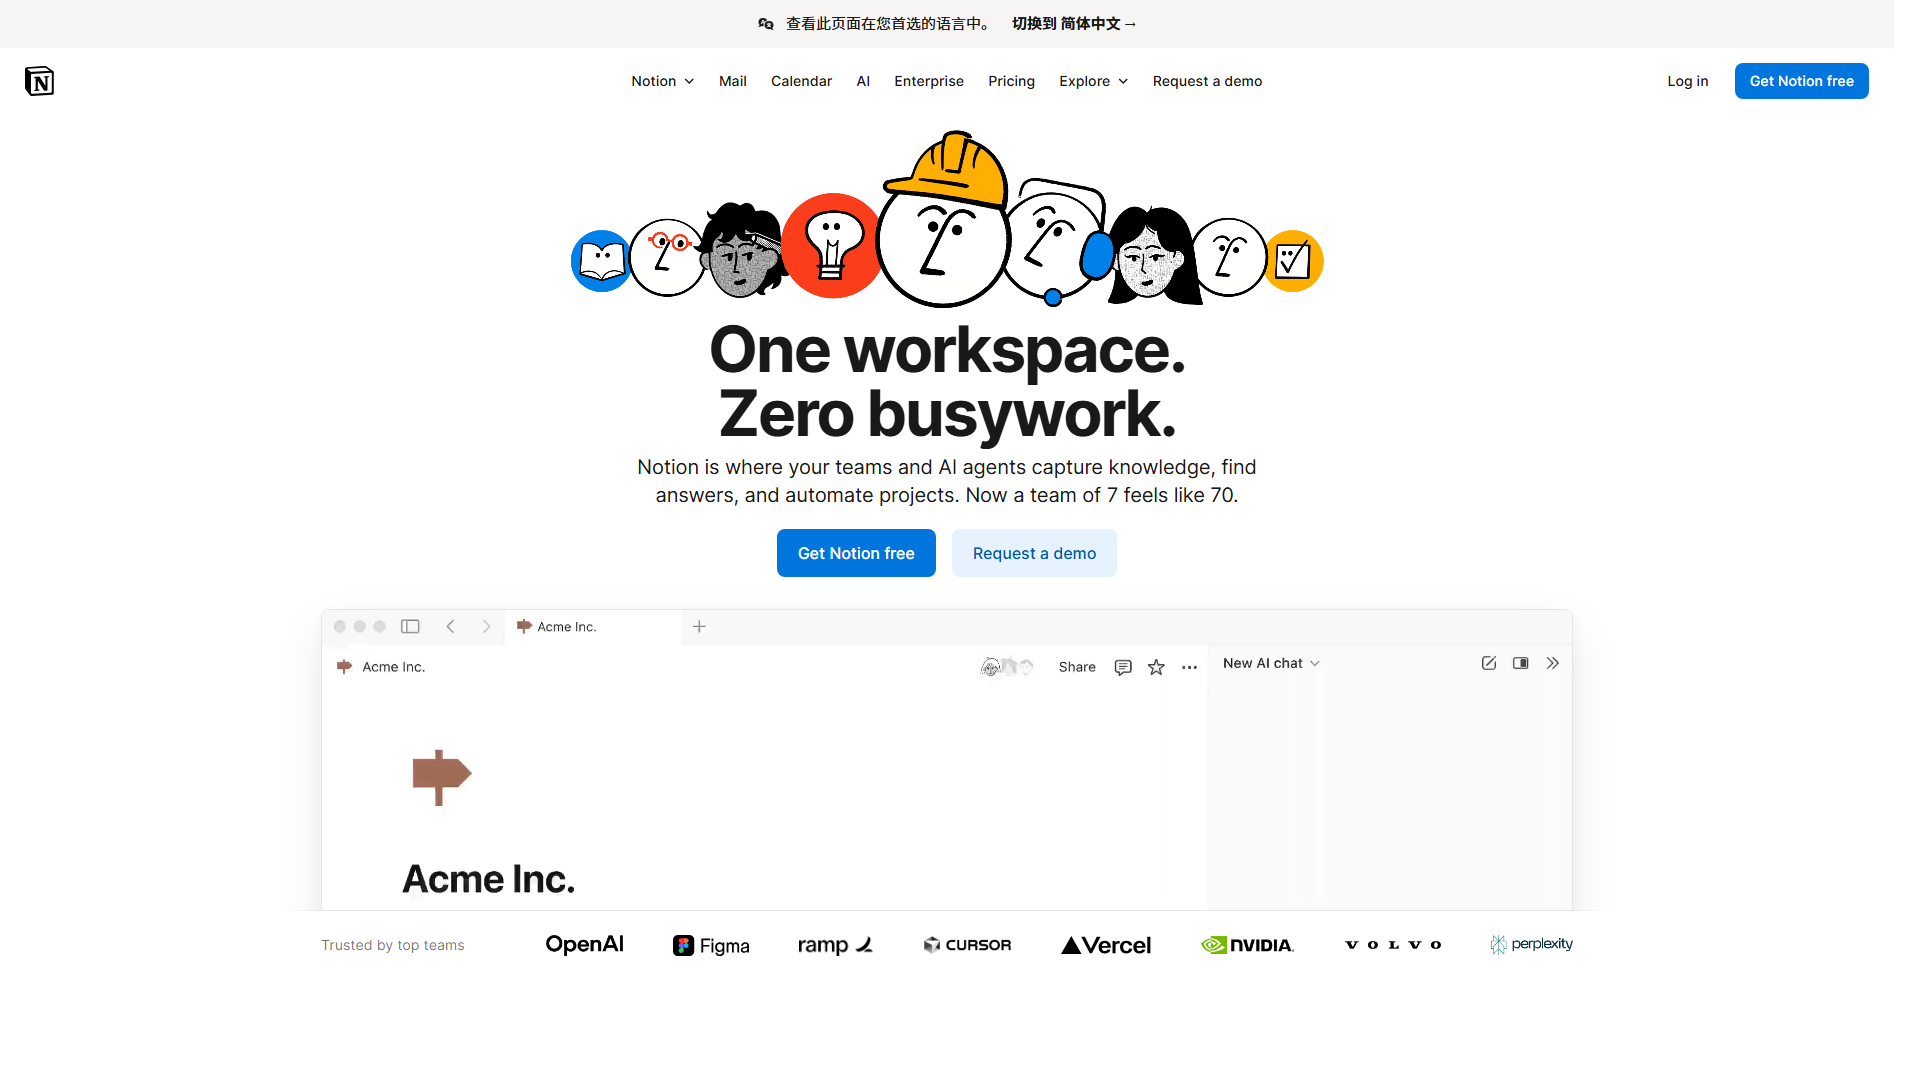Viewport: 1920px width, 1080px height.
Task: Click the comments bubble icon
Action: click(1123, 667)
